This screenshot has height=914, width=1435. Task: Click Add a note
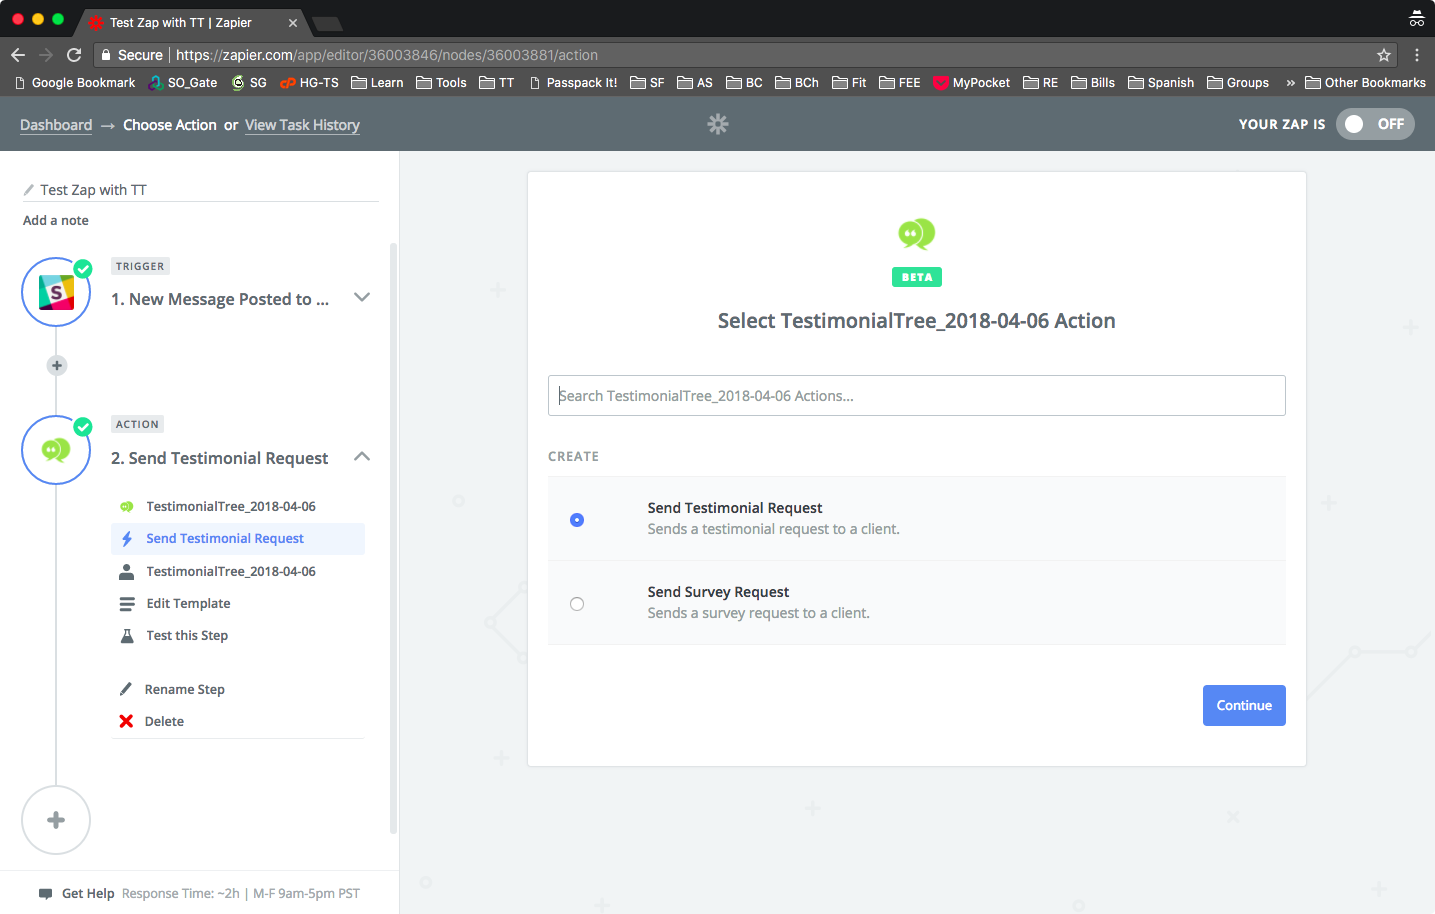tap(56, 221)
